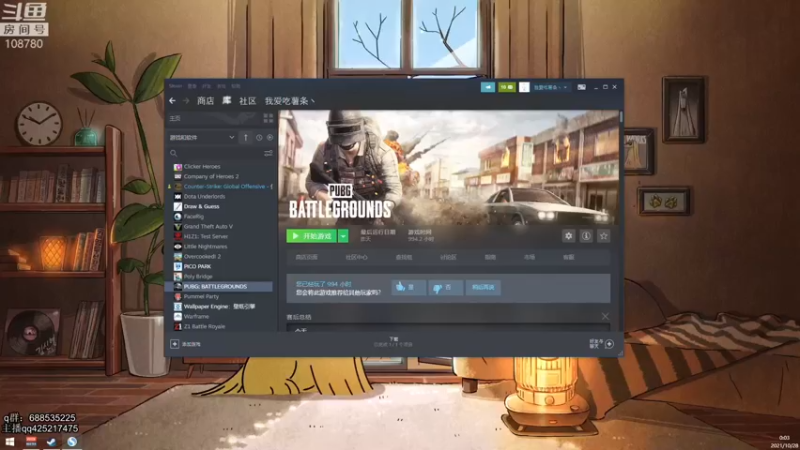Image resolution: width=800 pixels, height=450 pixels.
Task: Click the PUBG icon beside its list entry
Action: tap(178, 286)
